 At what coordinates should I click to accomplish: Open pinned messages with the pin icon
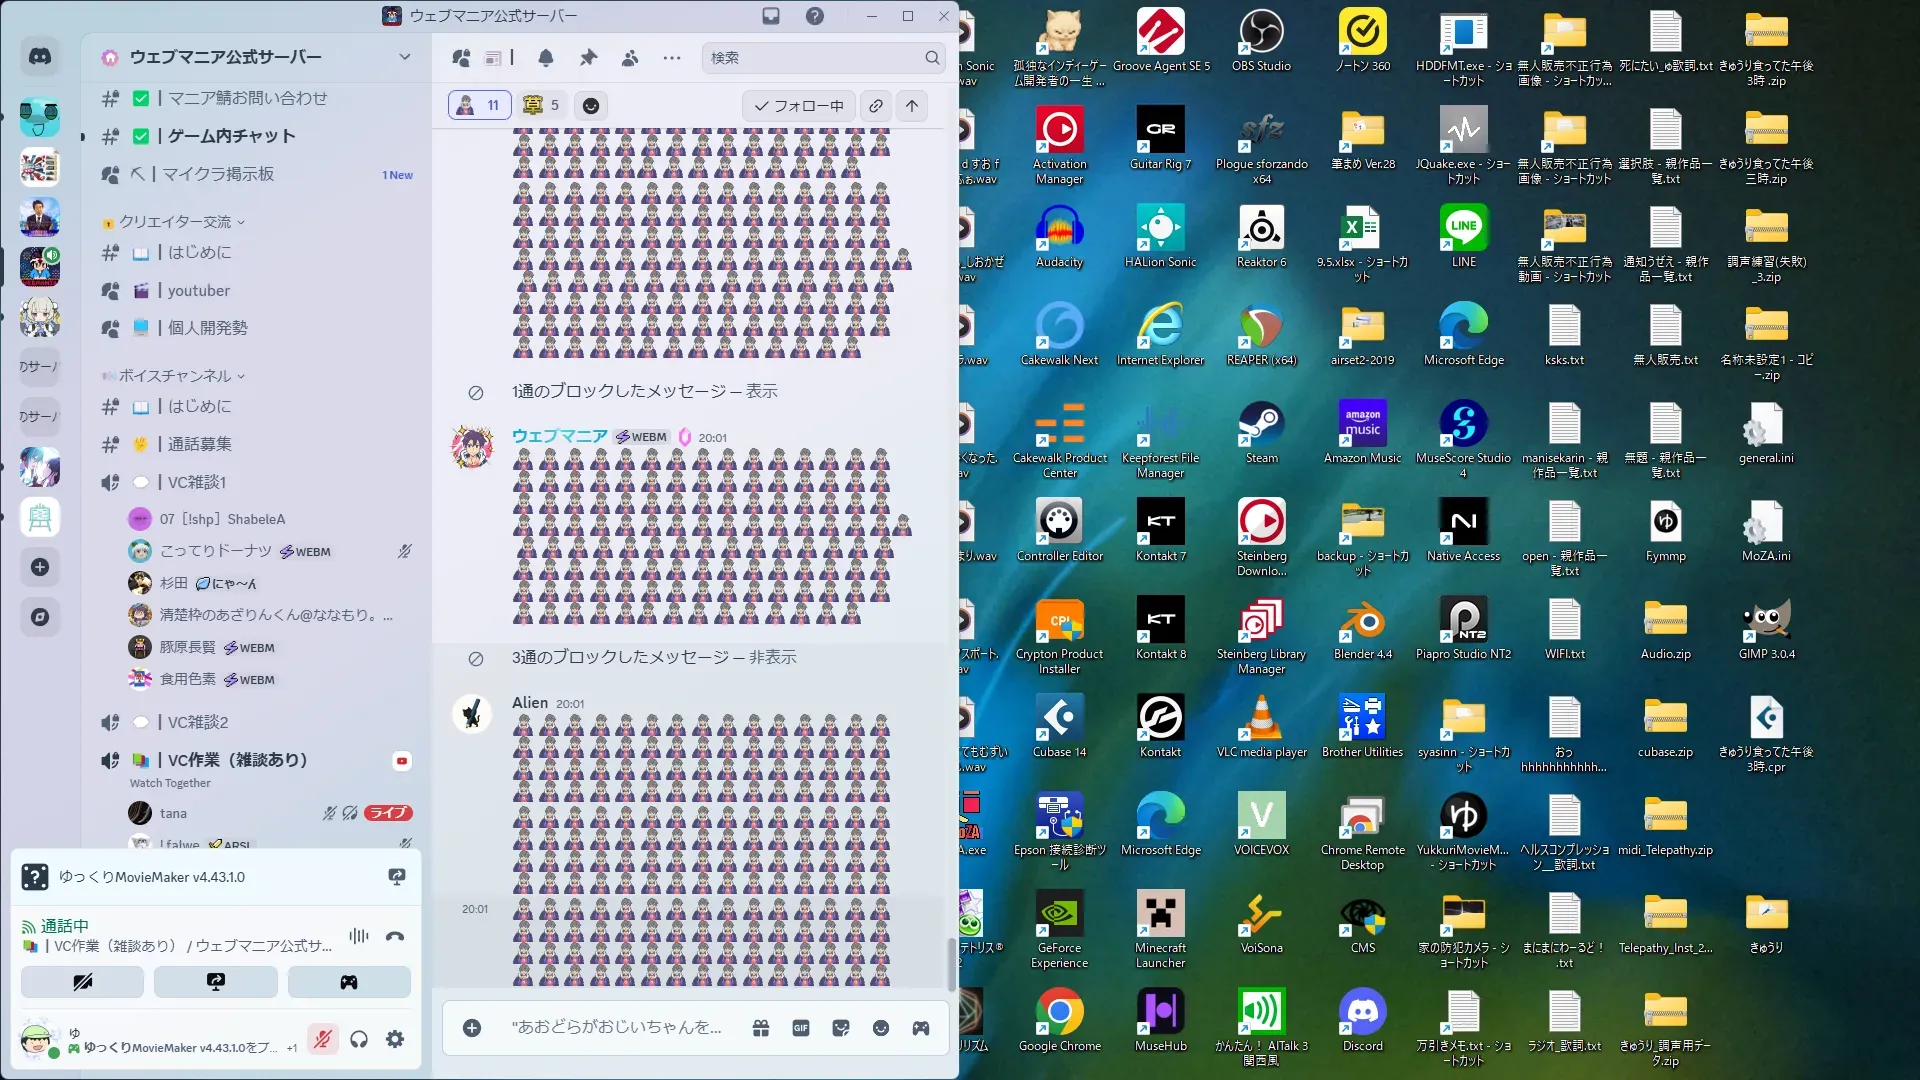tap(588, 58)
